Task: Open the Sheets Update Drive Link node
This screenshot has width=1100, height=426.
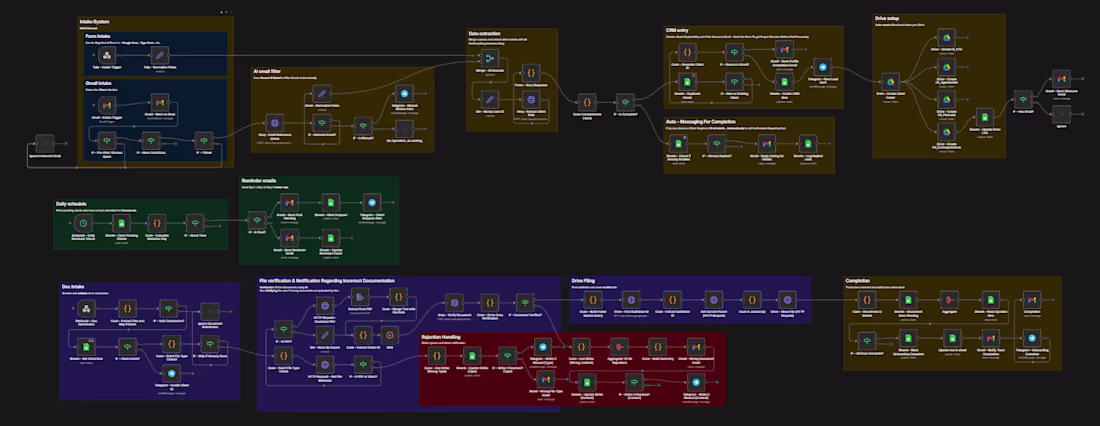Action: [x=986, y=119]
